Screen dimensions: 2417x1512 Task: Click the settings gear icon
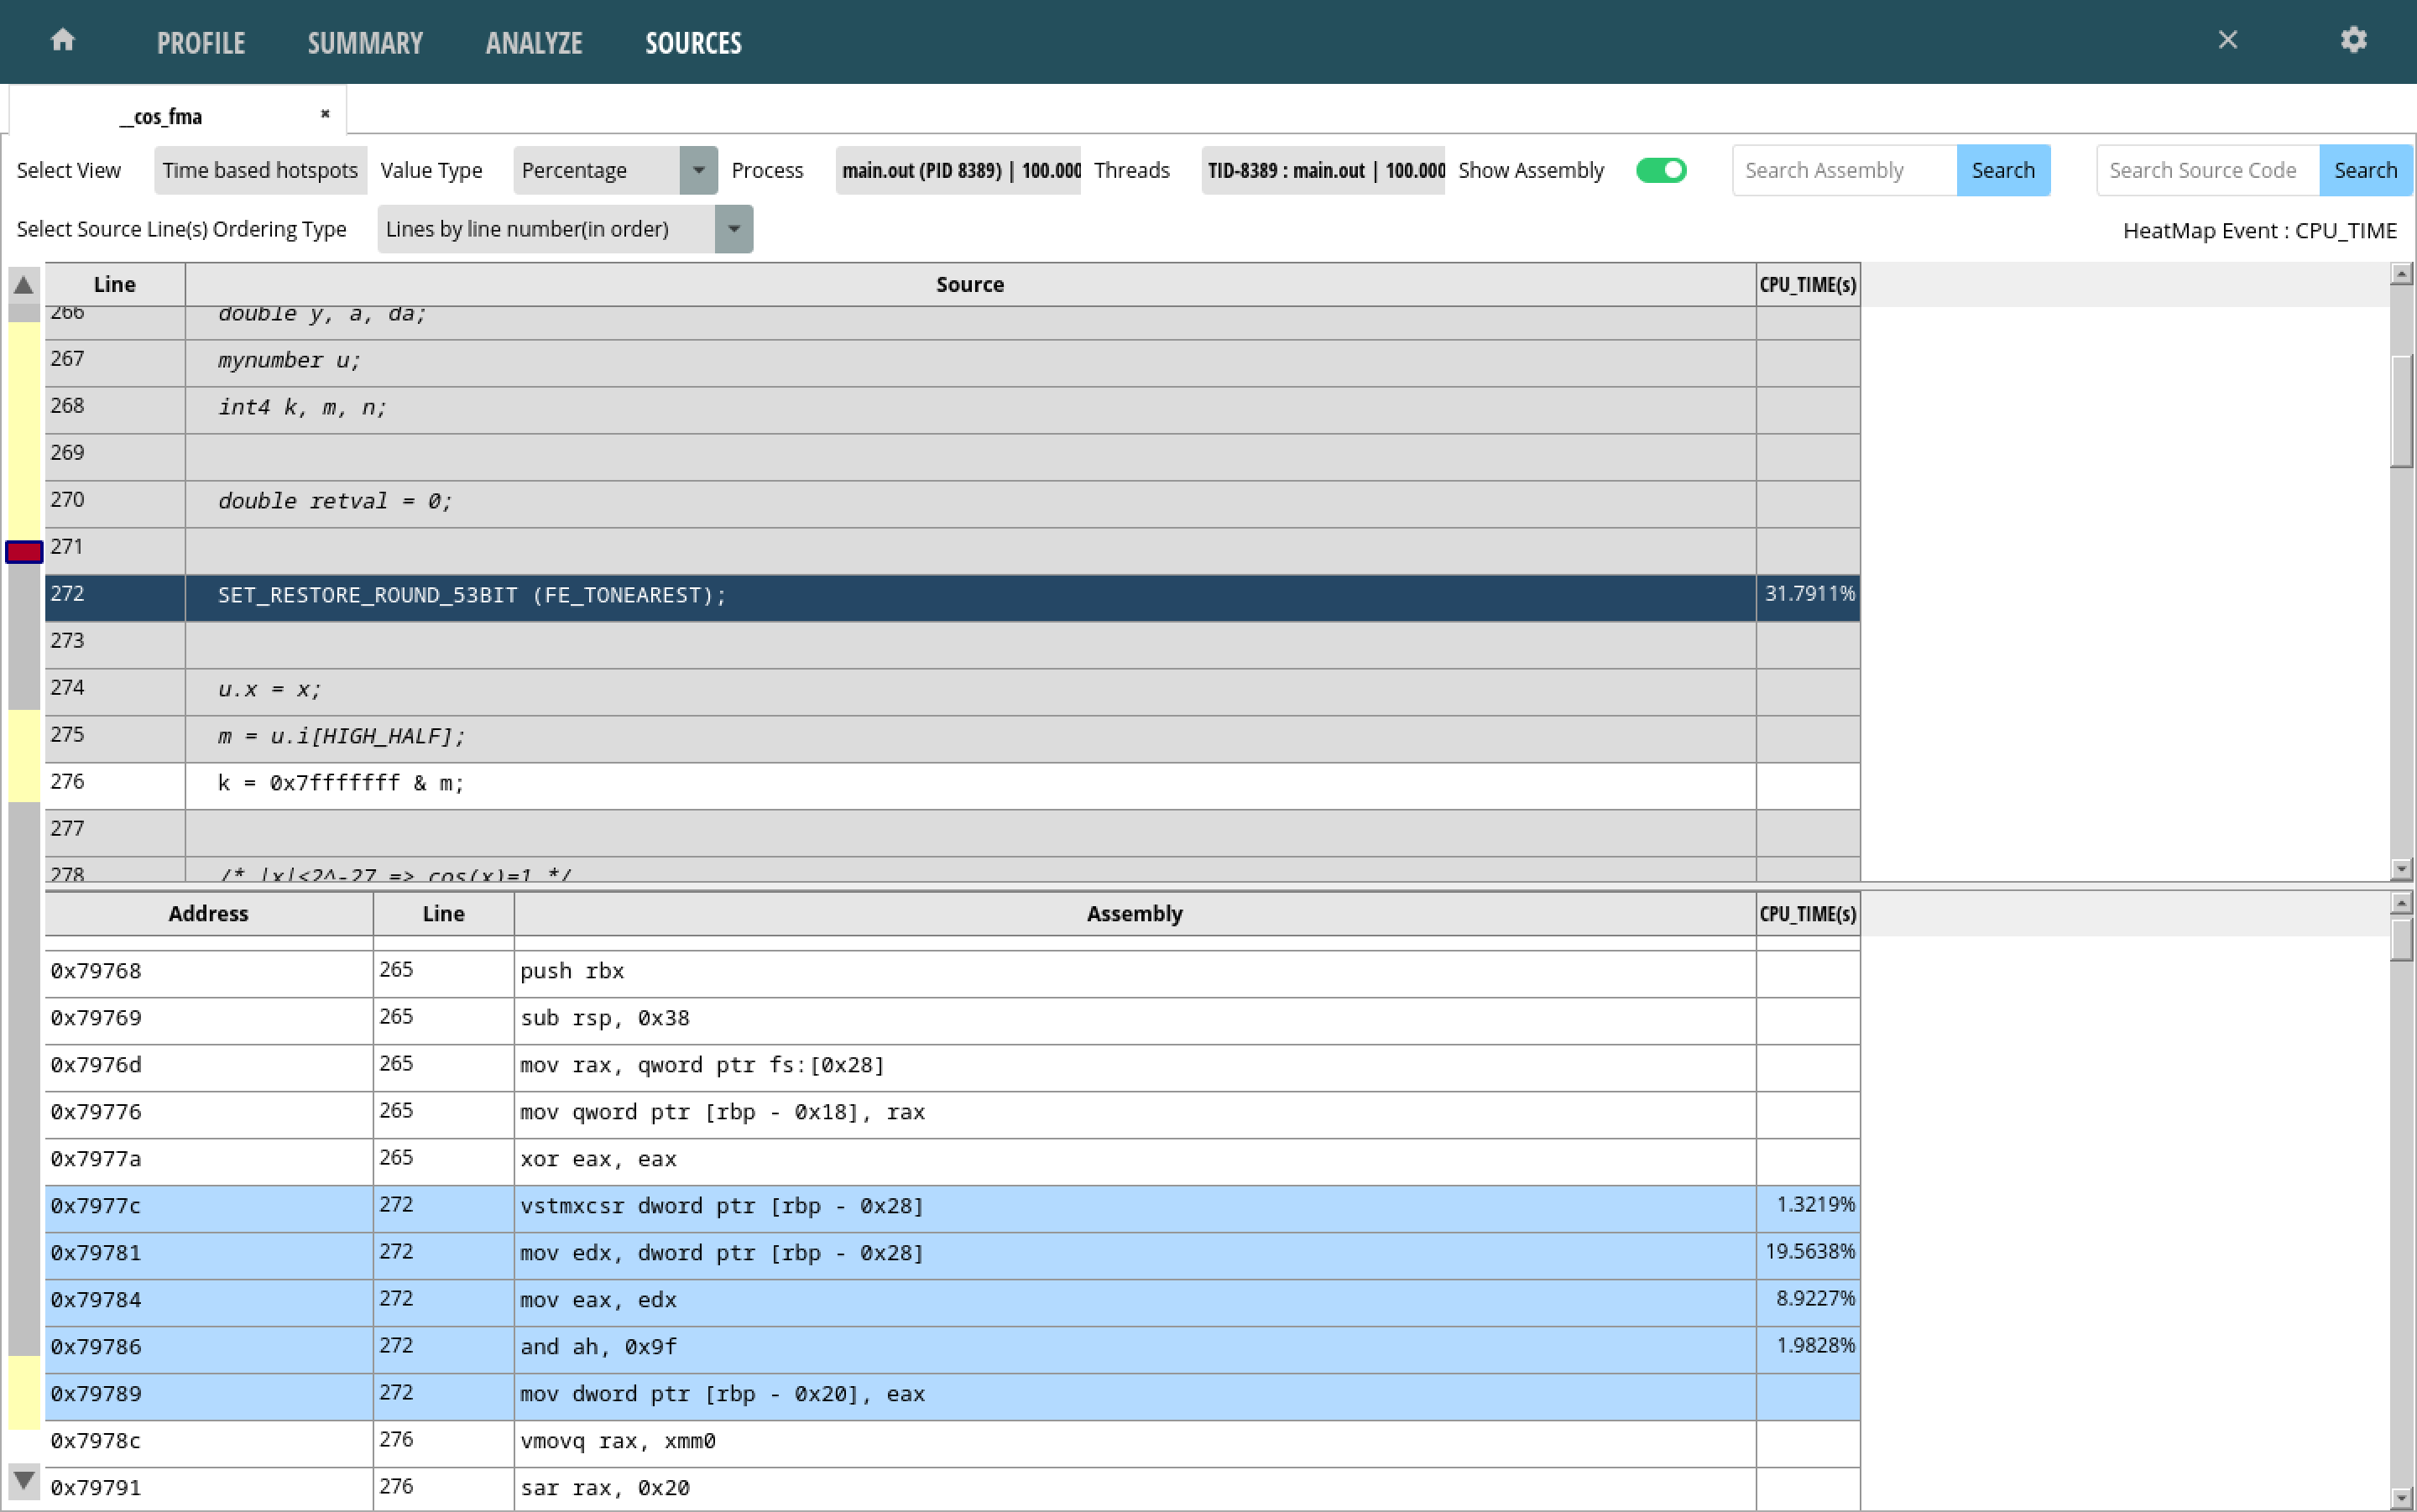(x=2354, y=40)
